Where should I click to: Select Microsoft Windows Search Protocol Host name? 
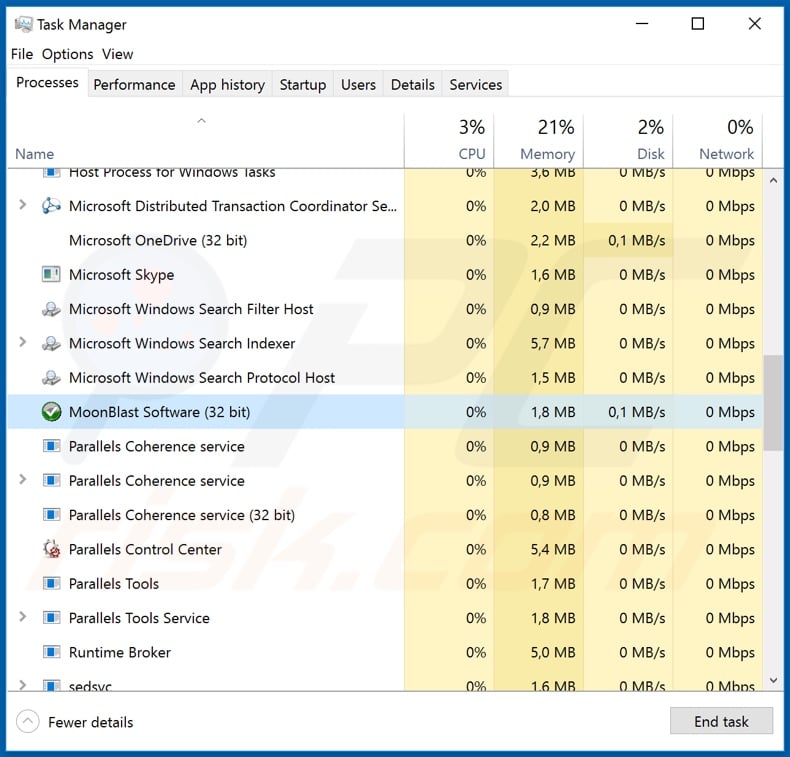click(x=202, y=377)
